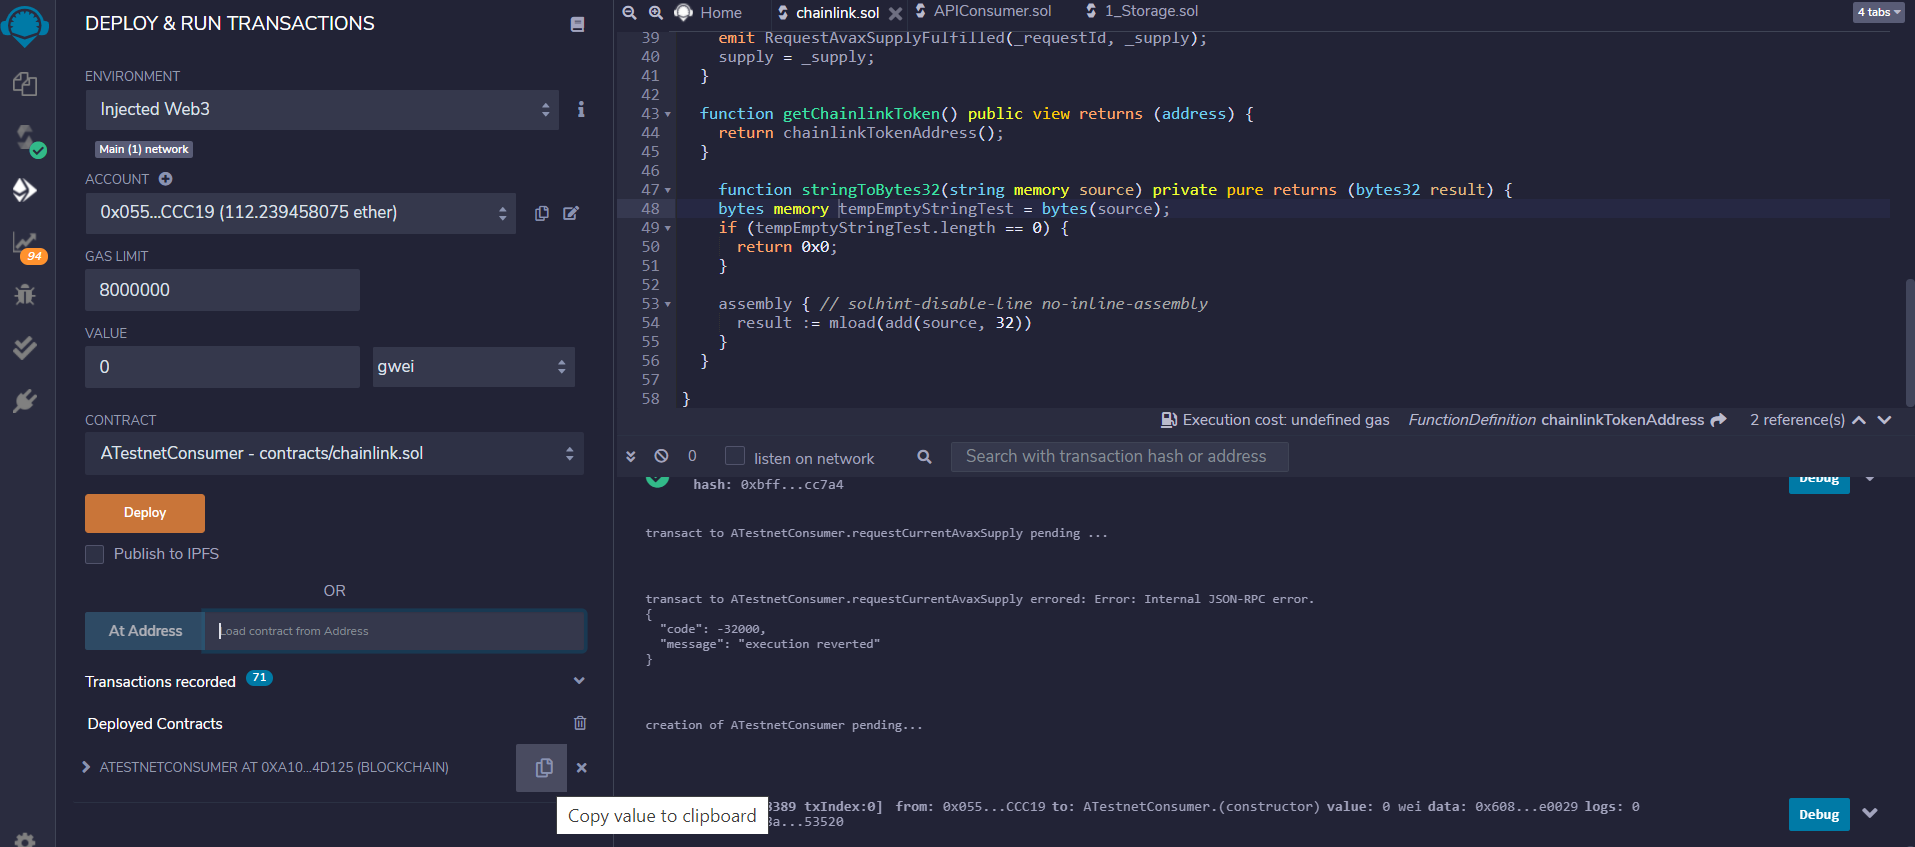Screen dimensions: 1915x847
Task: Open the Plugin manager plug icon
Action: coord(25,401)
